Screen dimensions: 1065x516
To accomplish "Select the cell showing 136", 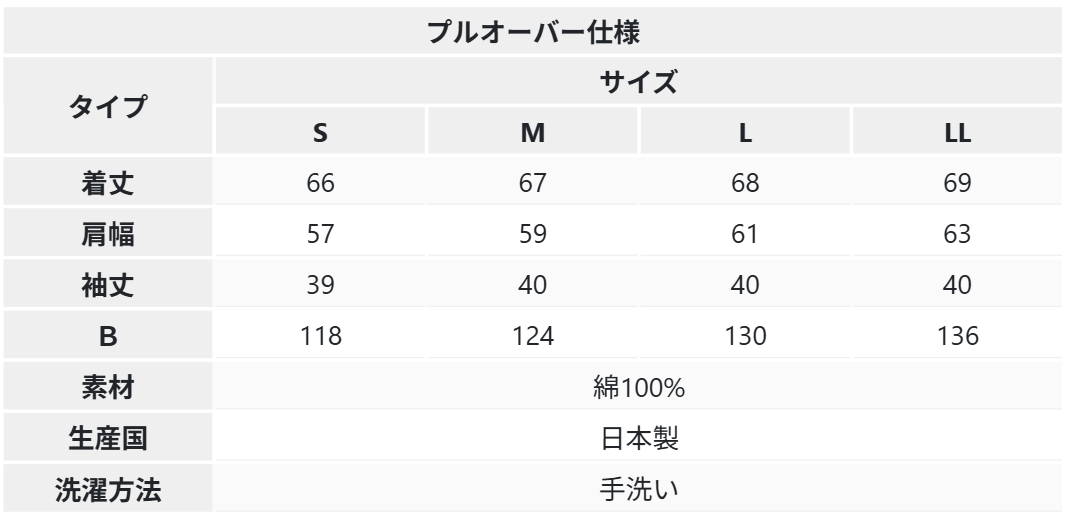I will (957, 337).
